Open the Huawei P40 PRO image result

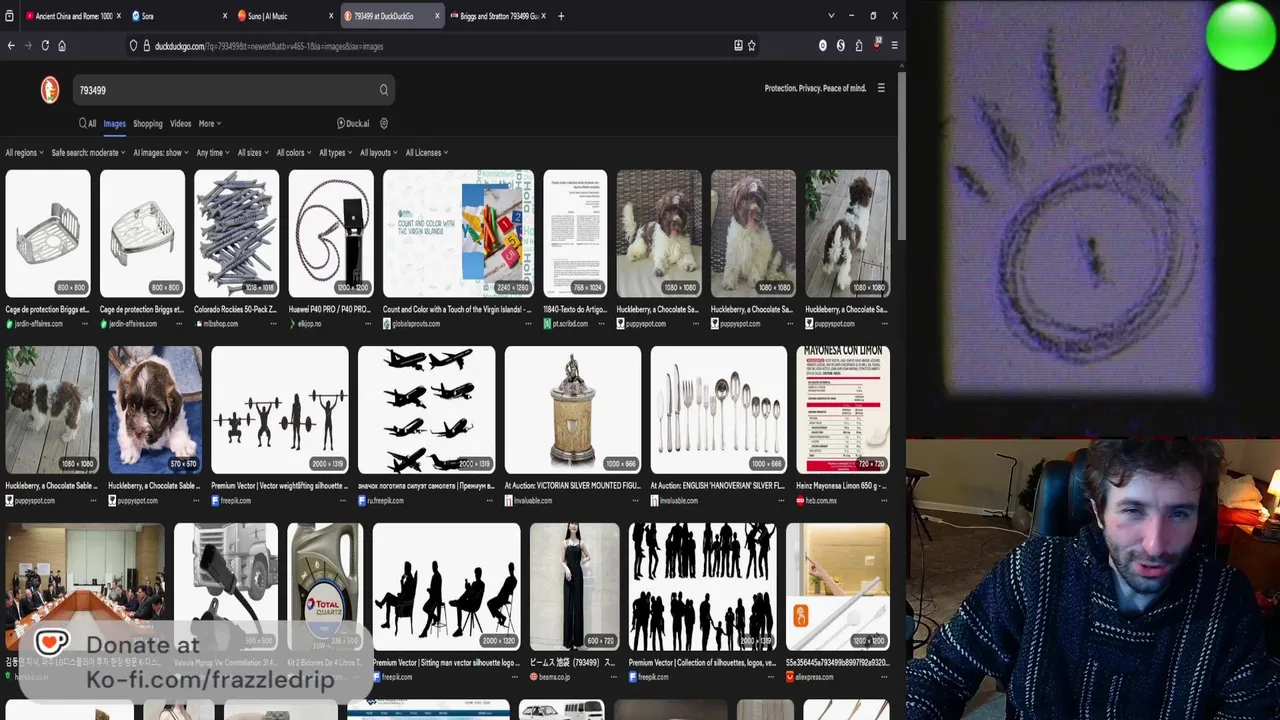(331, 233)
